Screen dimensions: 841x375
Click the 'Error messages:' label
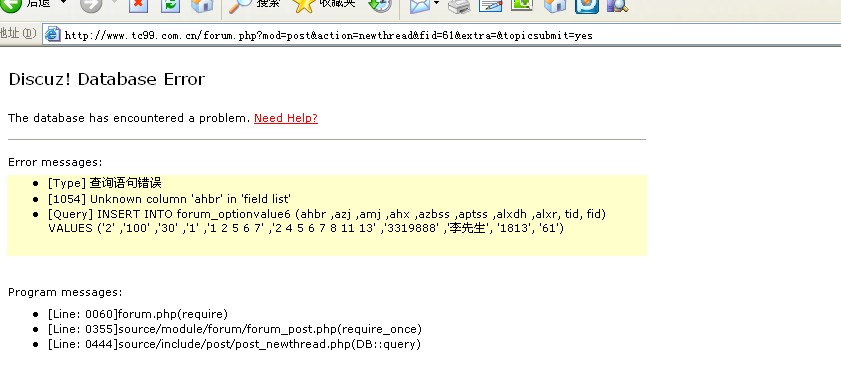coord(55,162)
